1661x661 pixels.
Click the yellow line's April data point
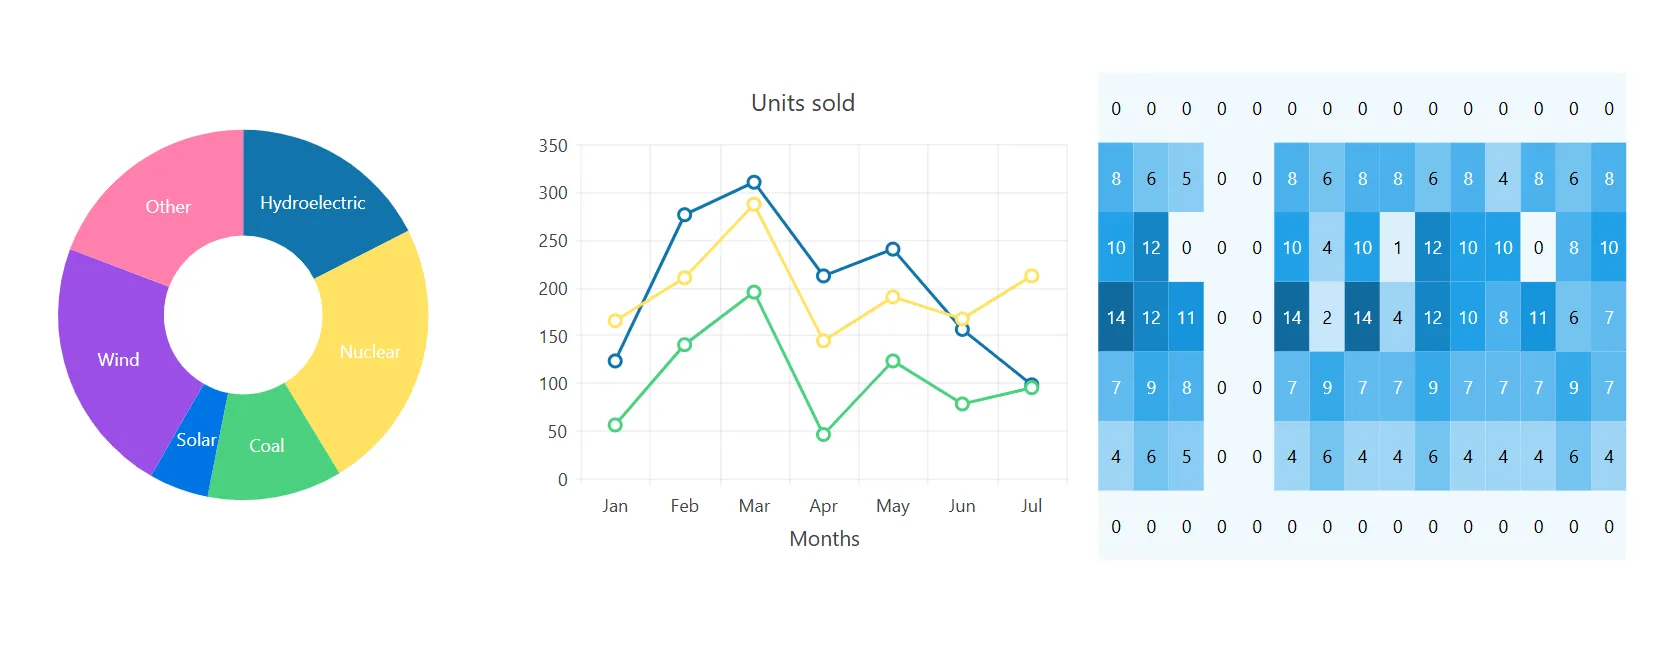pyautogui.click(x=823, y=341)
